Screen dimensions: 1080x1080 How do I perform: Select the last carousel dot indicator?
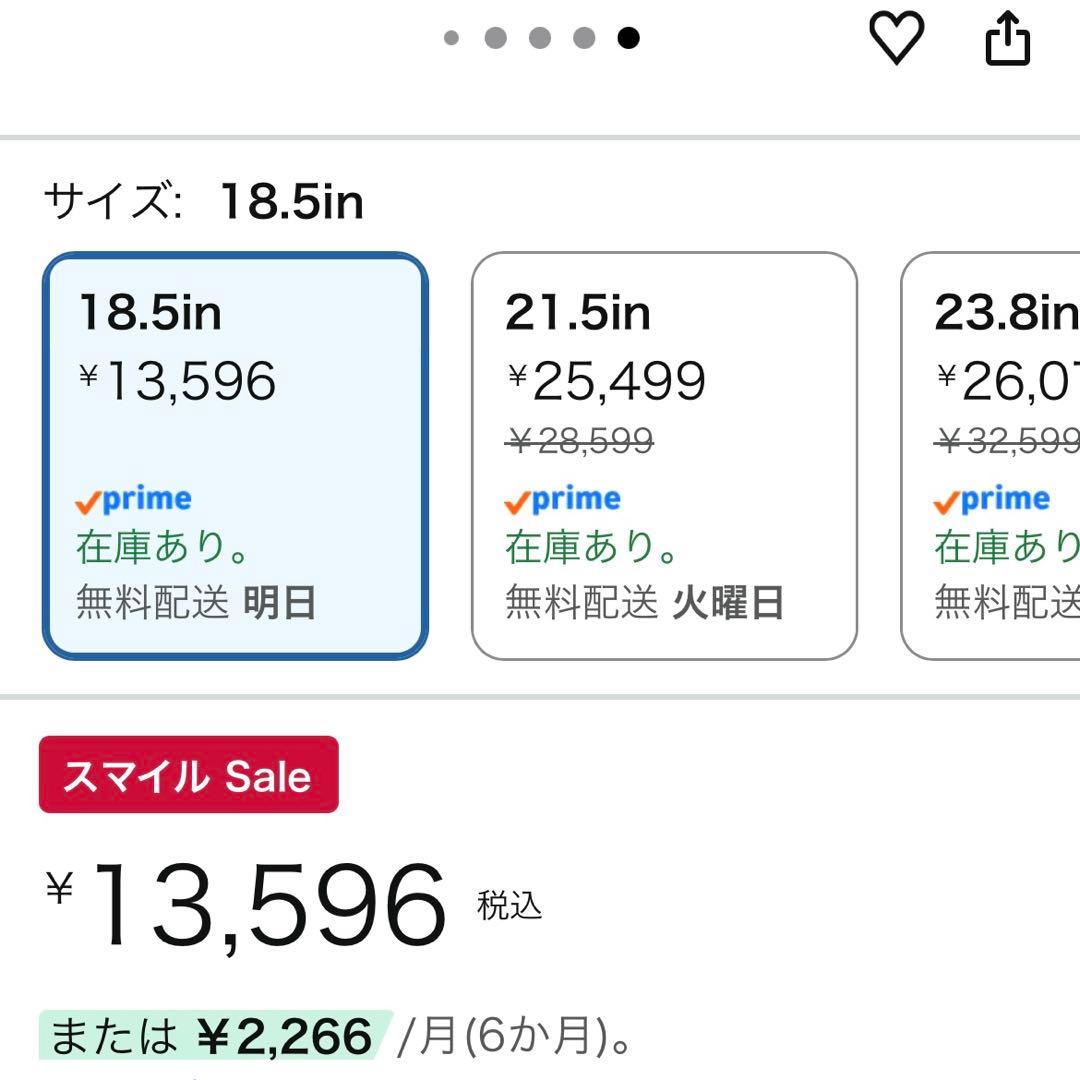tap(628, 38)
